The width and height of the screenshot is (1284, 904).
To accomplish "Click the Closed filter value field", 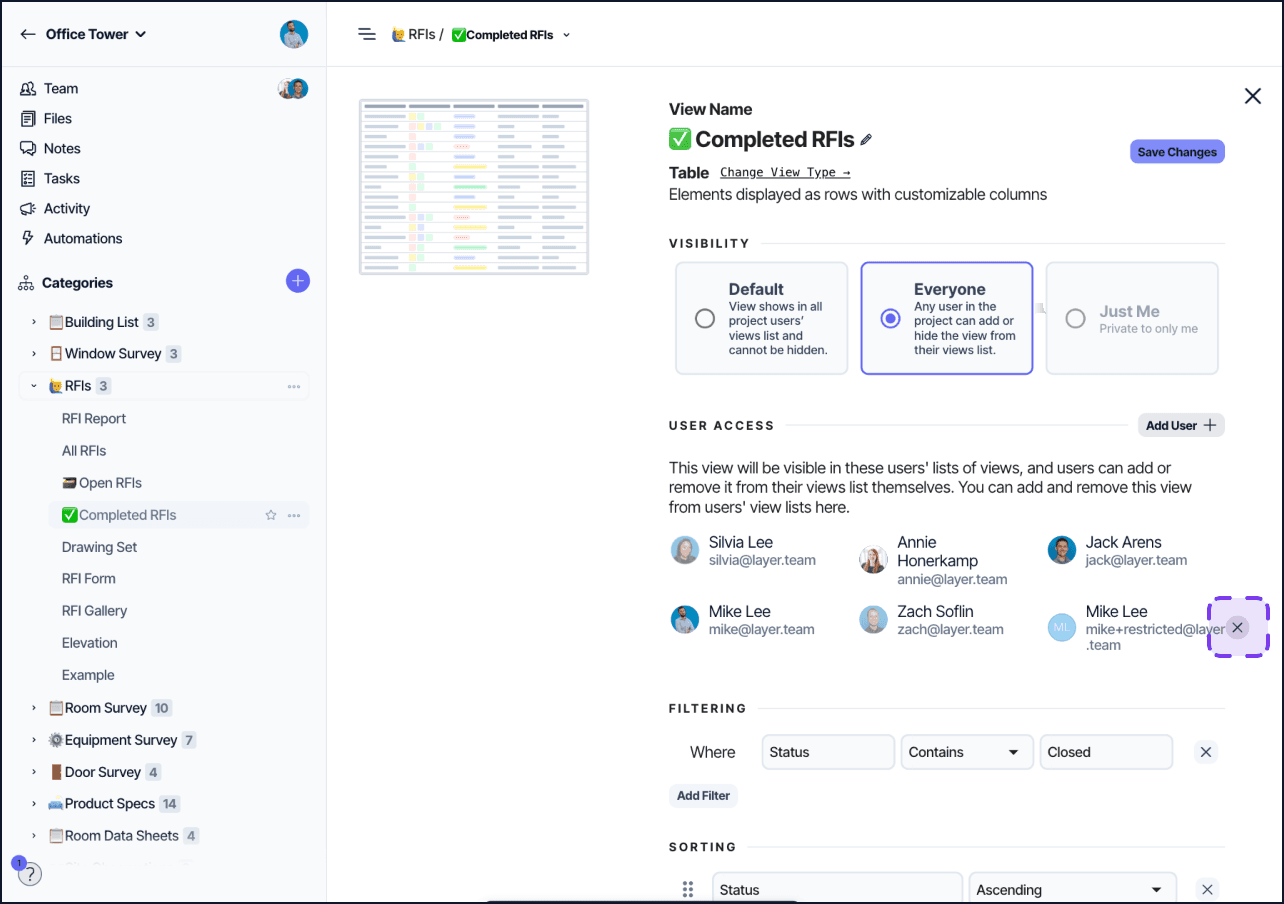I will tap(1106, 752).
